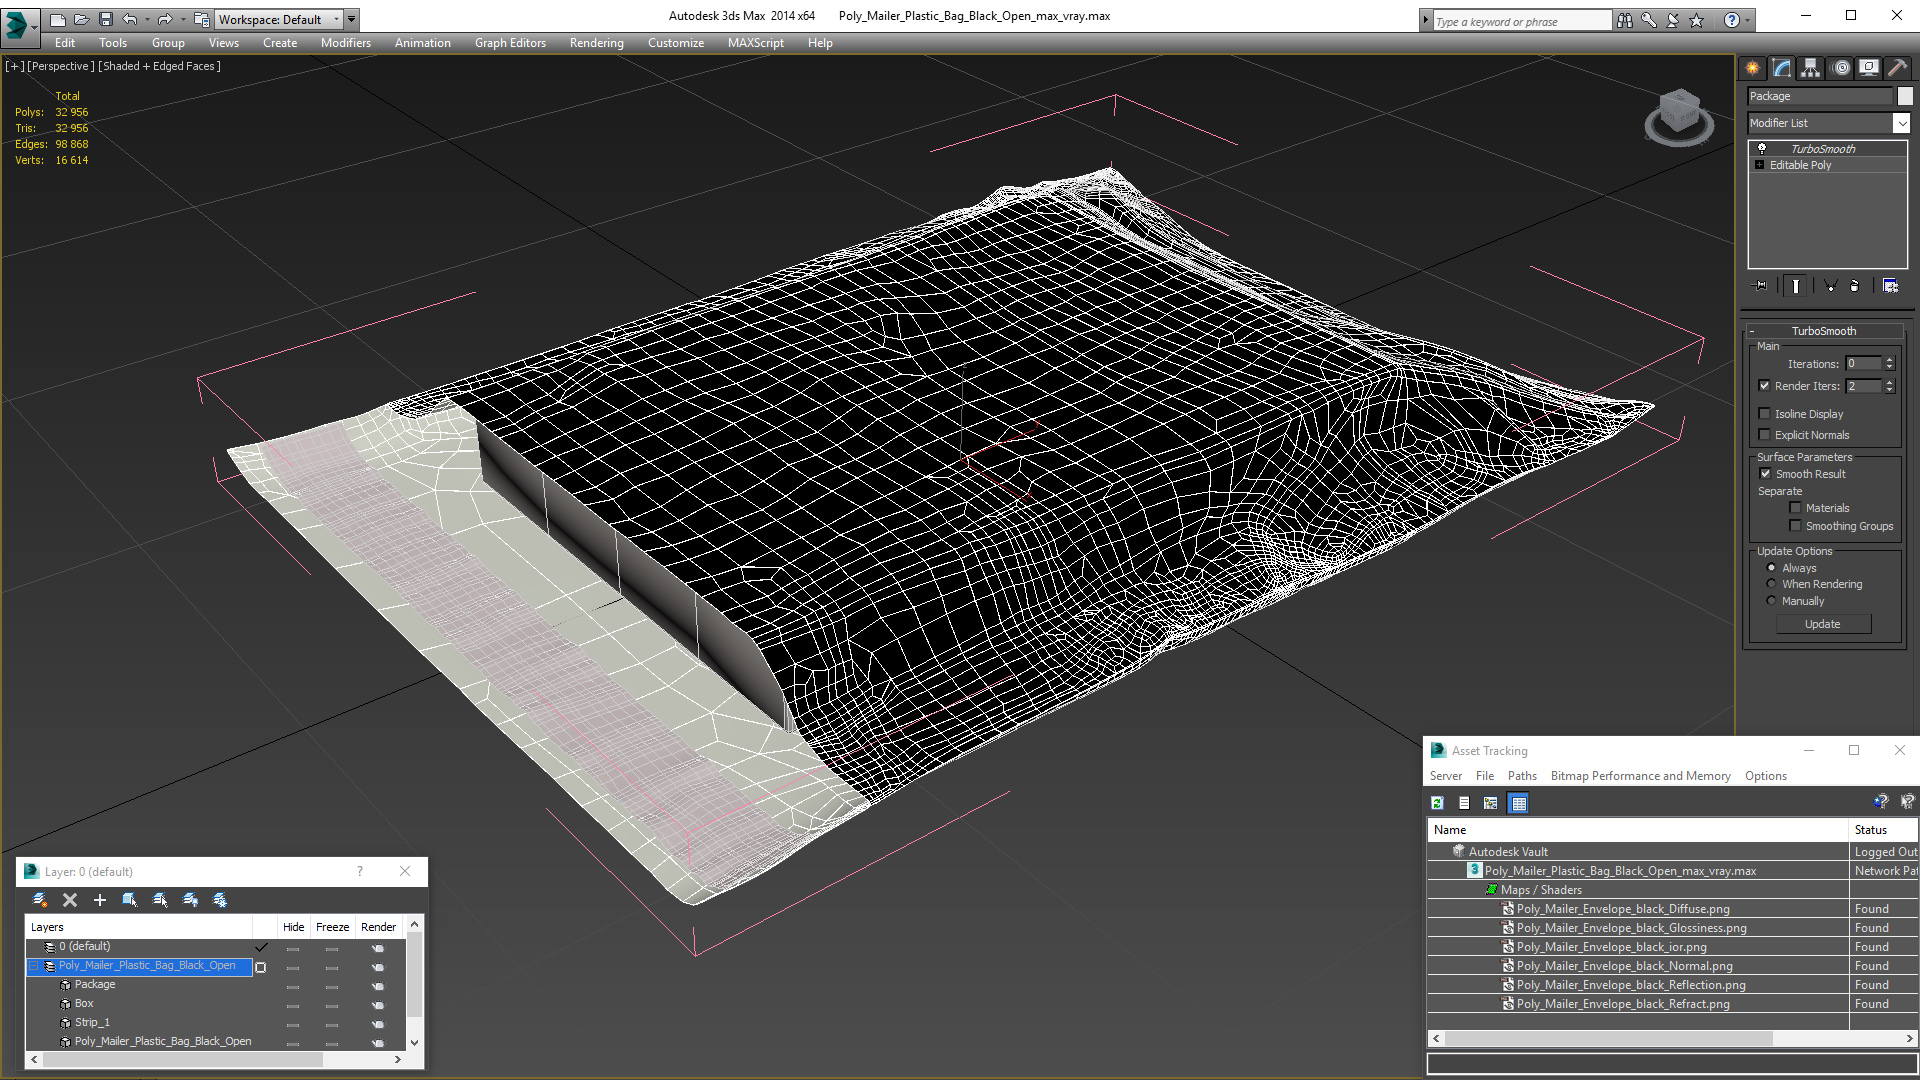Click Freeze/Unfreeze All Layers icon
The image size is (1920, 1080).
coord(220,900)
